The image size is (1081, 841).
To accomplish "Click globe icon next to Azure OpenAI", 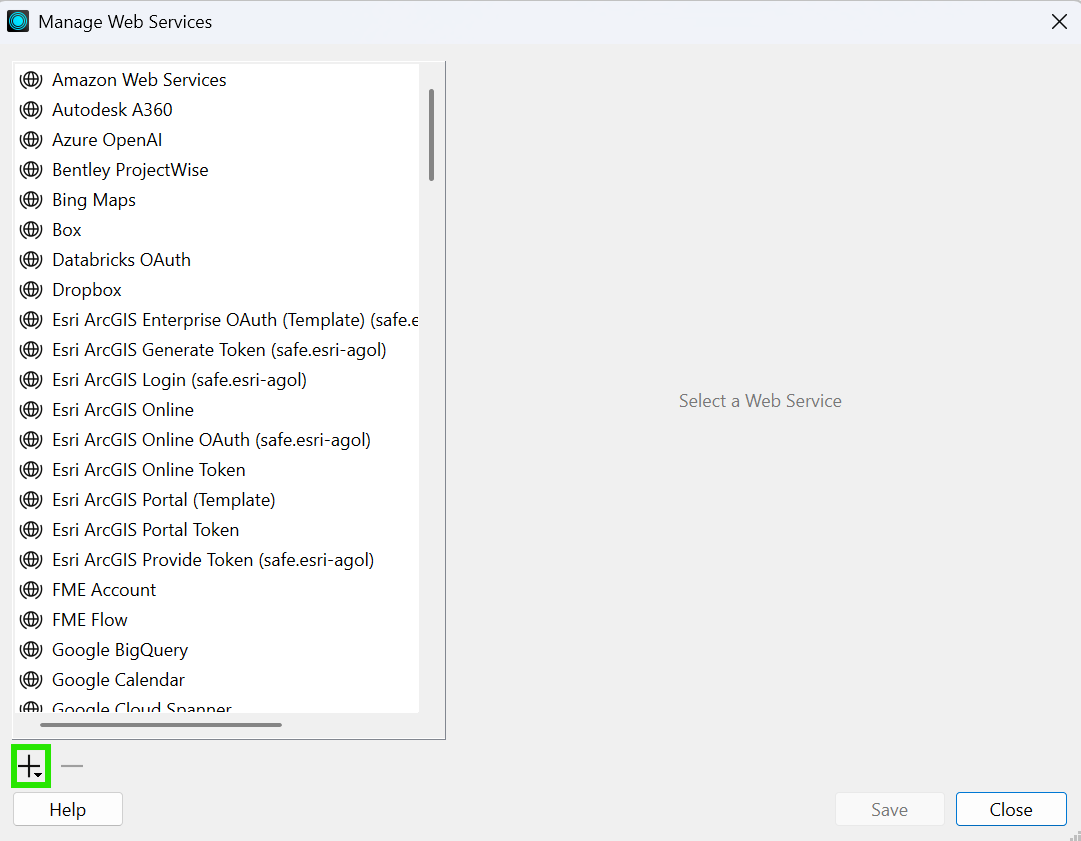I will click(31, 140).
